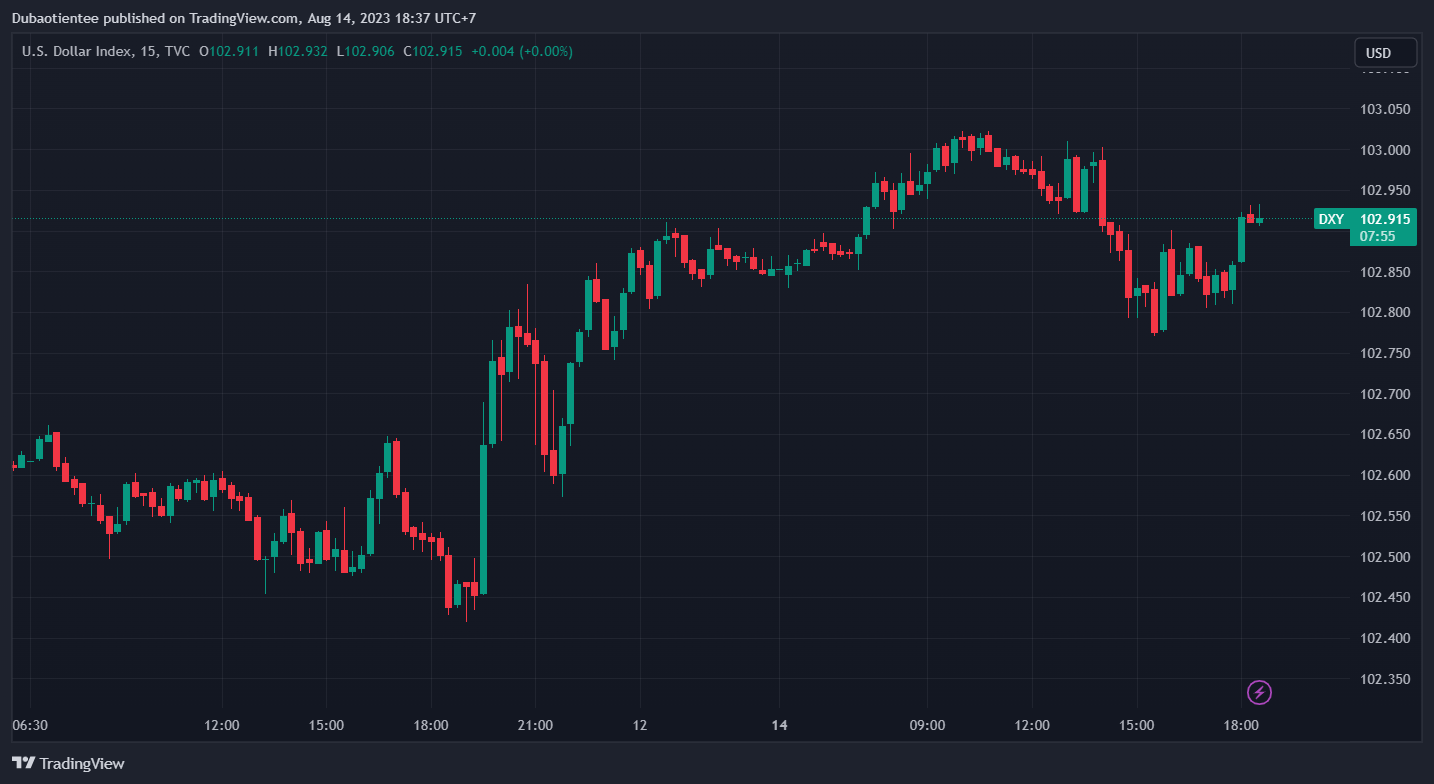
Task: Click the green DXY 102.915 price label
Action: click(1365, 219)
